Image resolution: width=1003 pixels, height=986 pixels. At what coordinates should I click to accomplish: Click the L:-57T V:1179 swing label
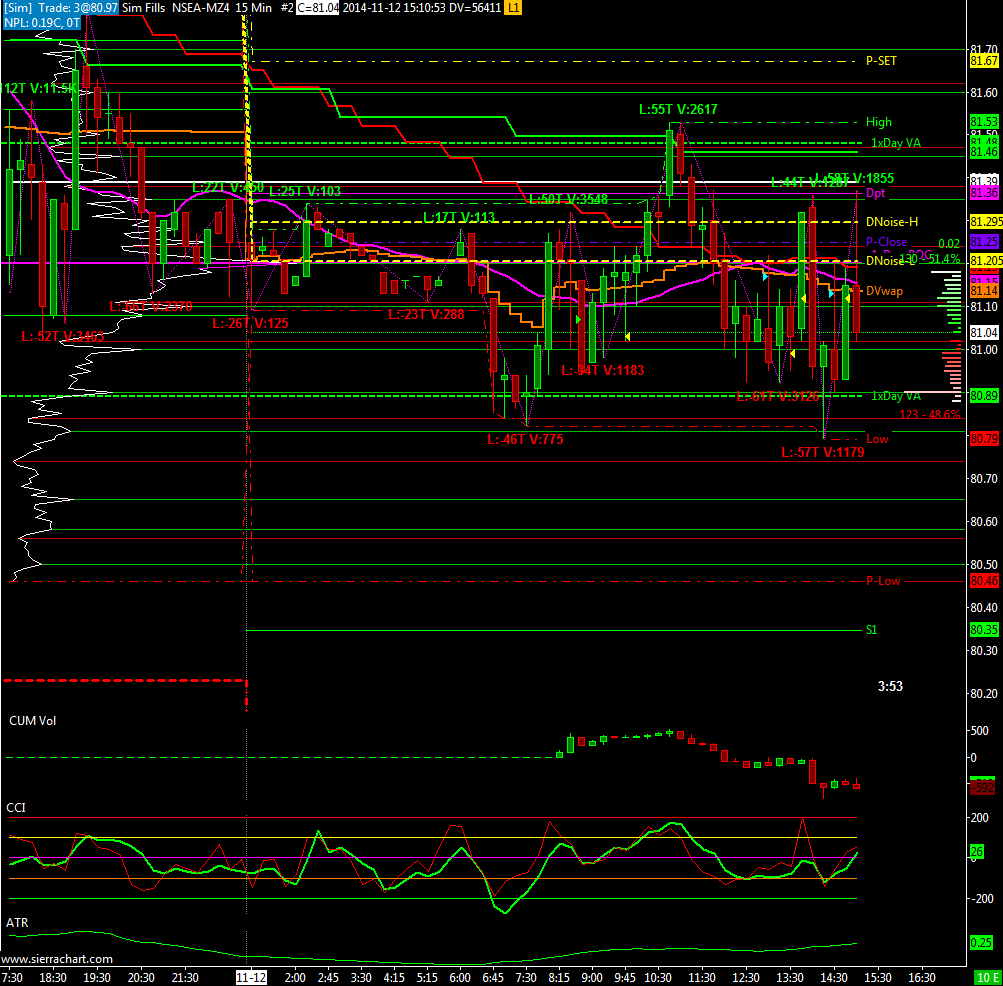[823, 452]
